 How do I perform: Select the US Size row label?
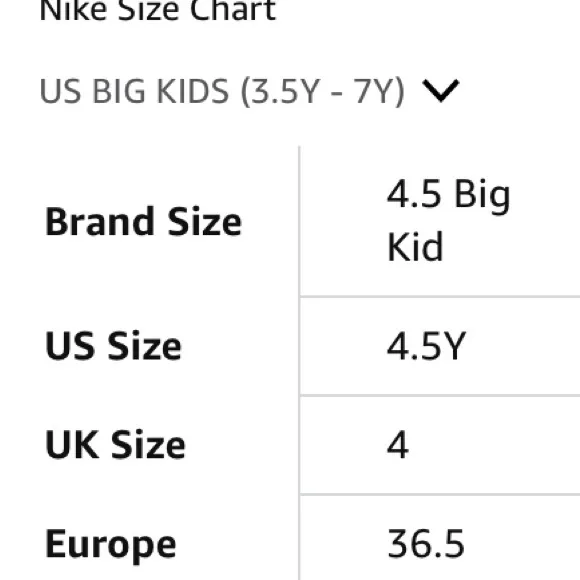[x=113, y=345]
